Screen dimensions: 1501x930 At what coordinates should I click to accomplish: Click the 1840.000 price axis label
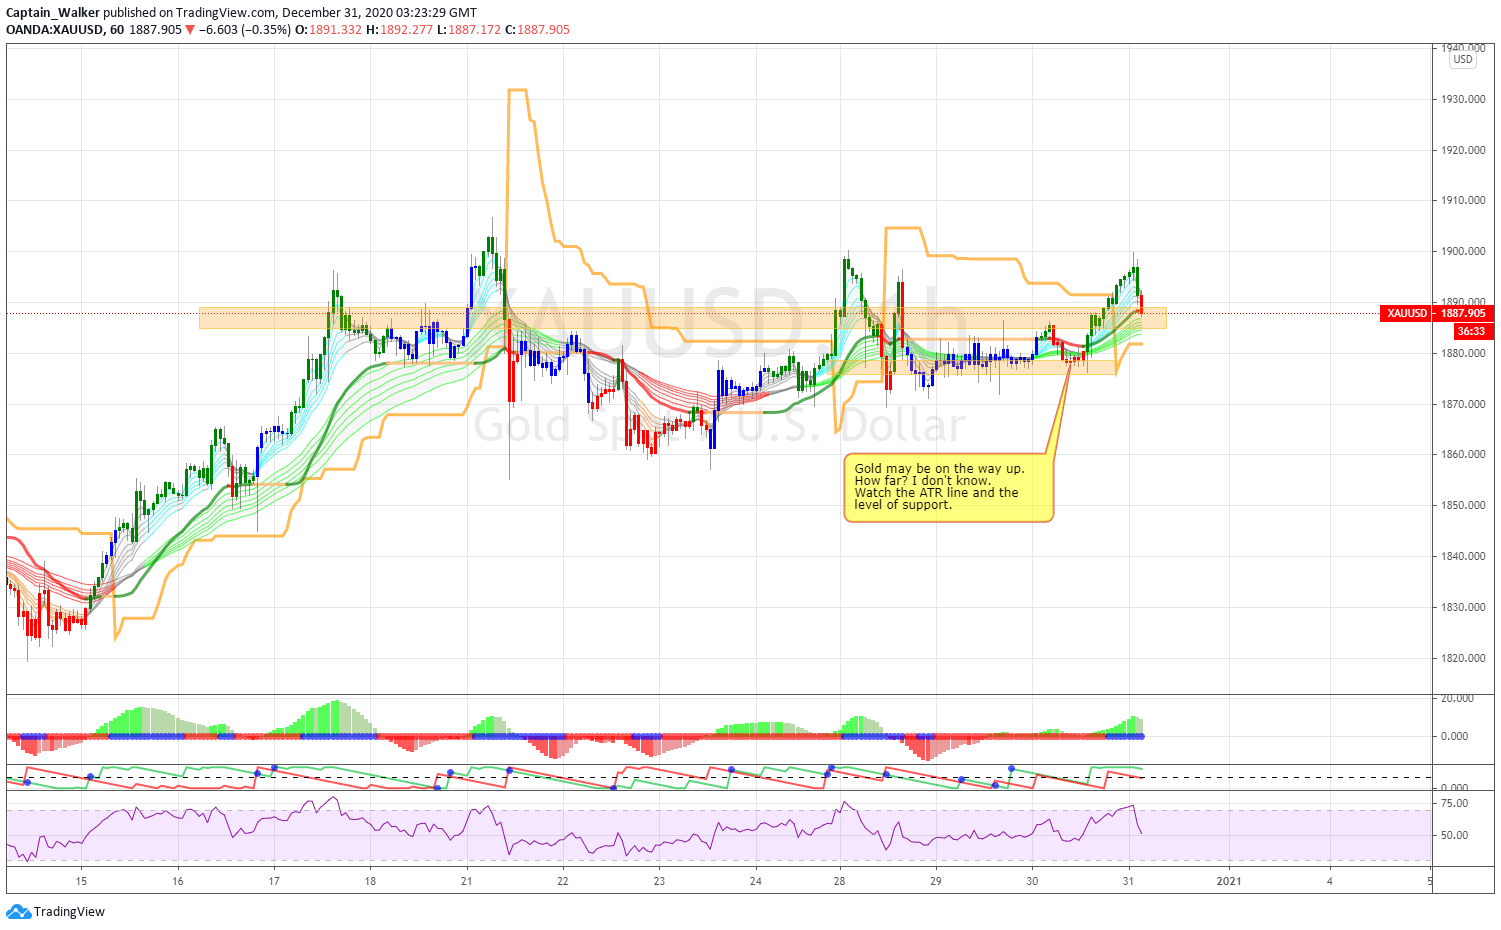coord(1462,556)
